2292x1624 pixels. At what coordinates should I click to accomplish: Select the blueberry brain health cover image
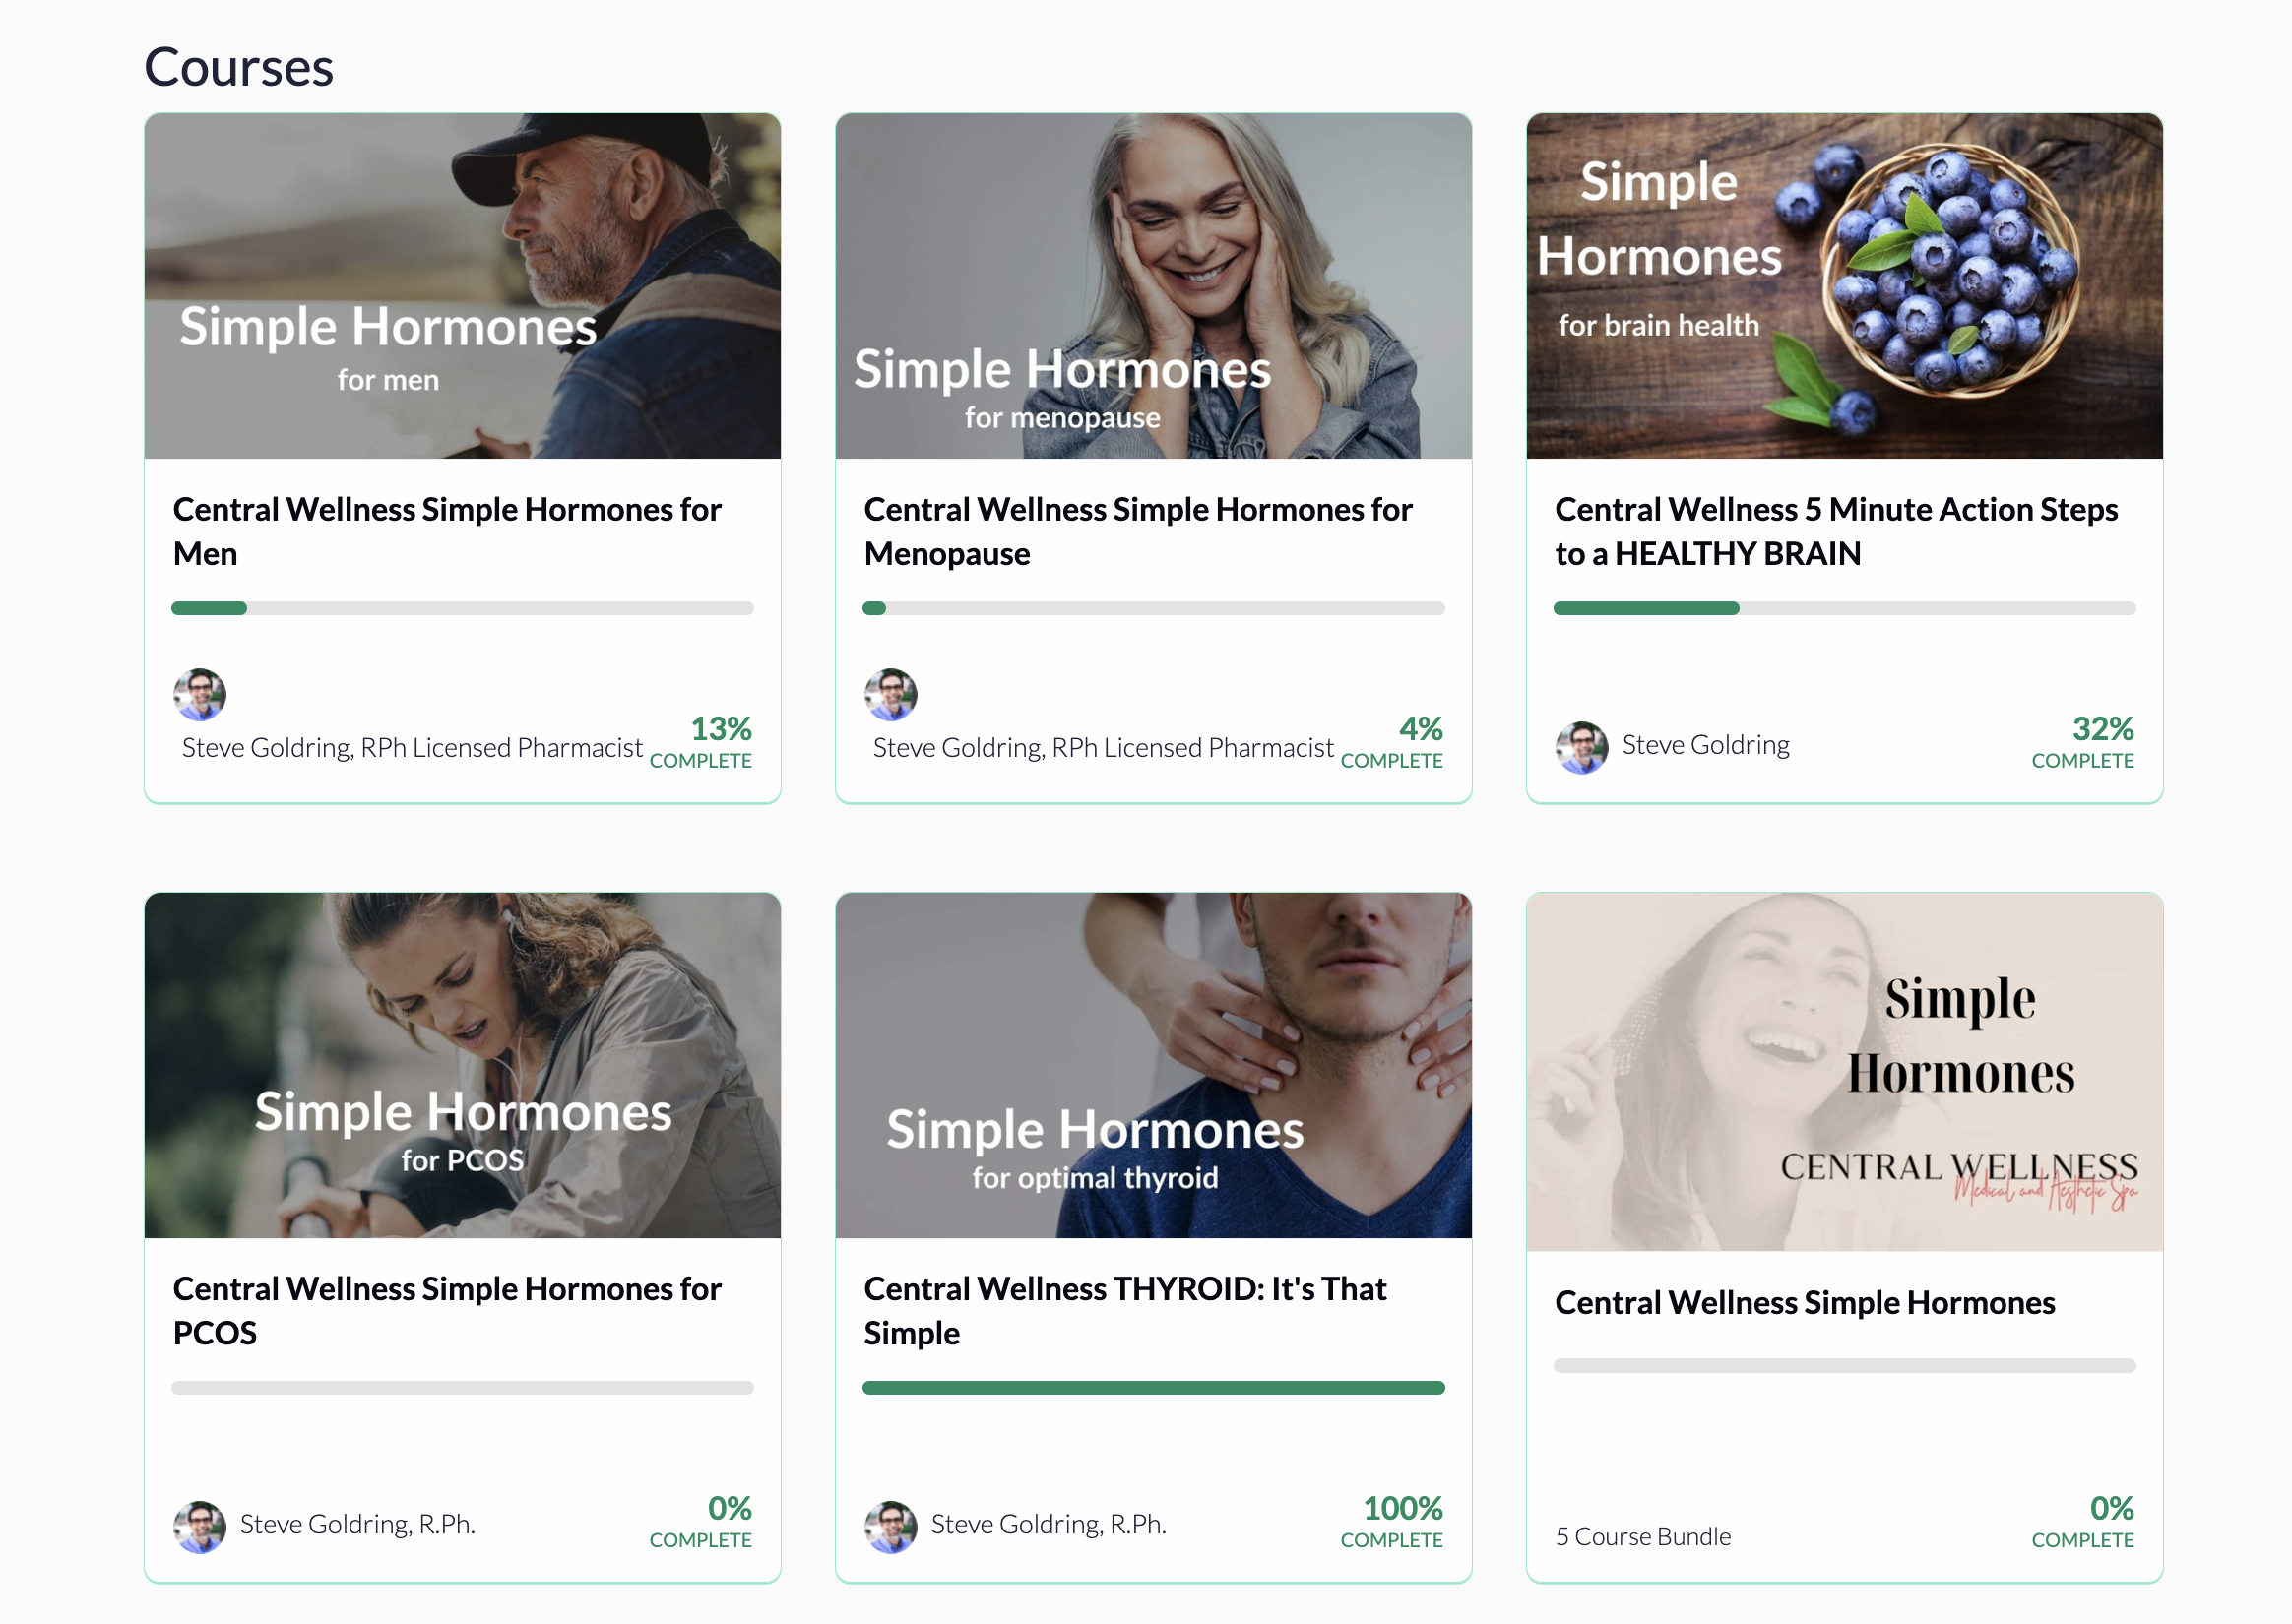pos(1844,286)
